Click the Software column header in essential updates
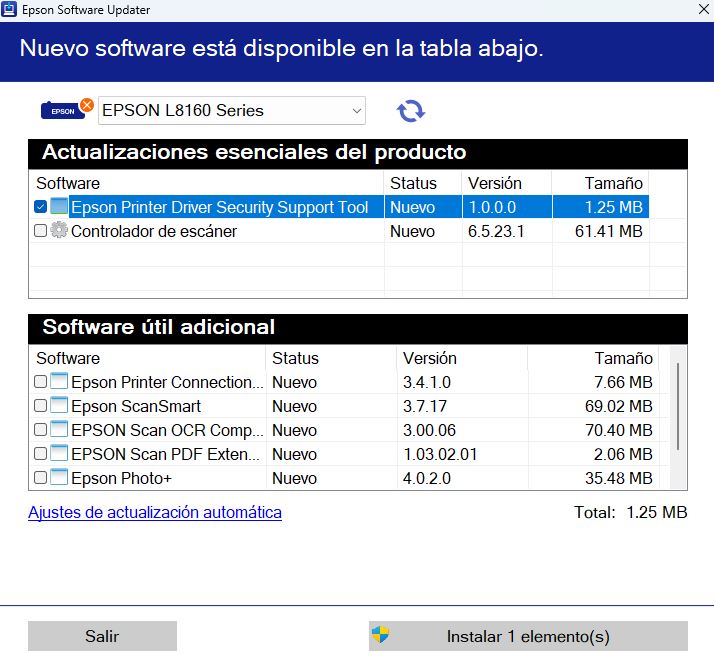The width and height of the screenshot is (714, 665). 68,183
